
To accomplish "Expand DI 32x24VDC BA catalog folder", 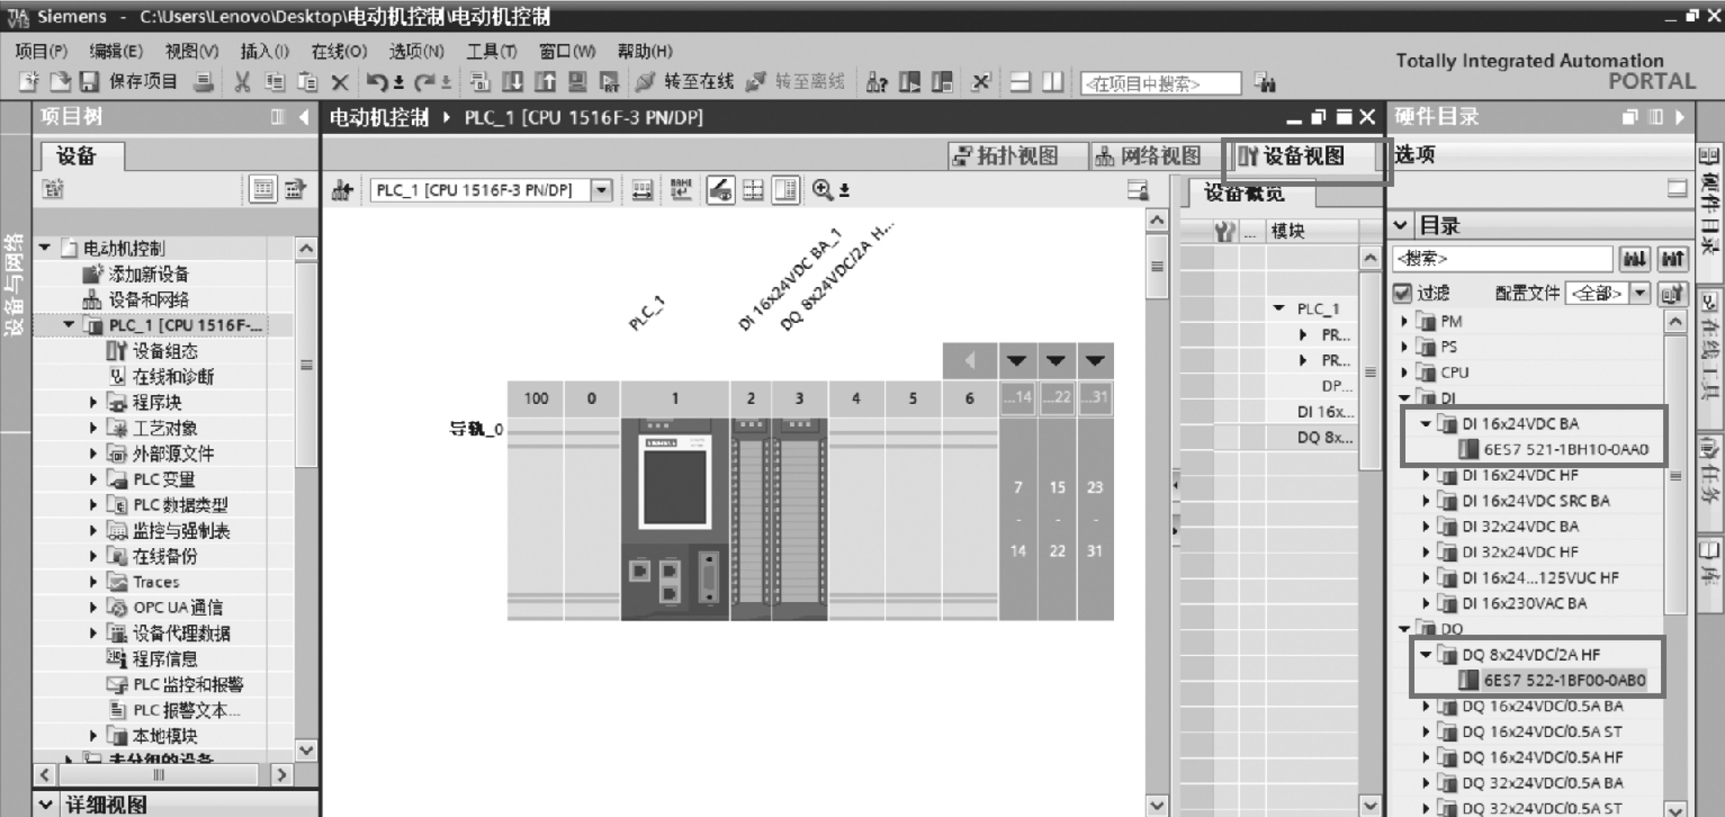I will pos(1427,526).
